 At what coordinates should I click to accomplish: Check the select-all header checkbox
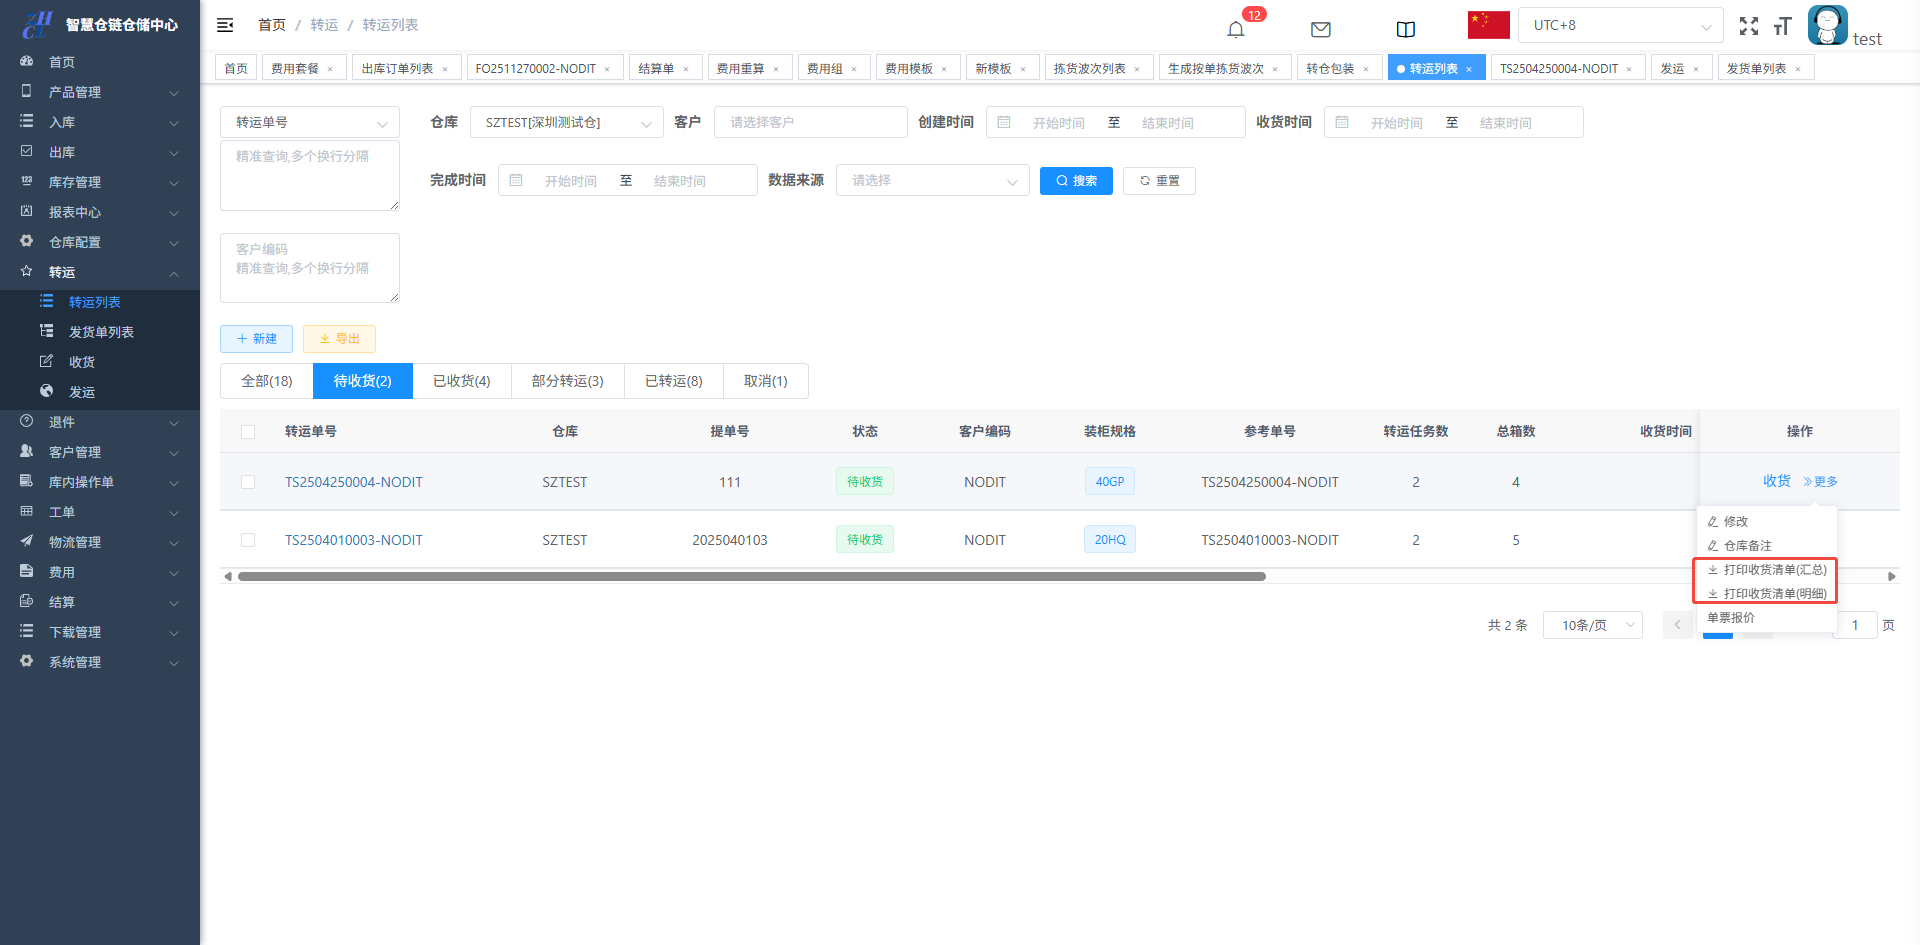248,432
